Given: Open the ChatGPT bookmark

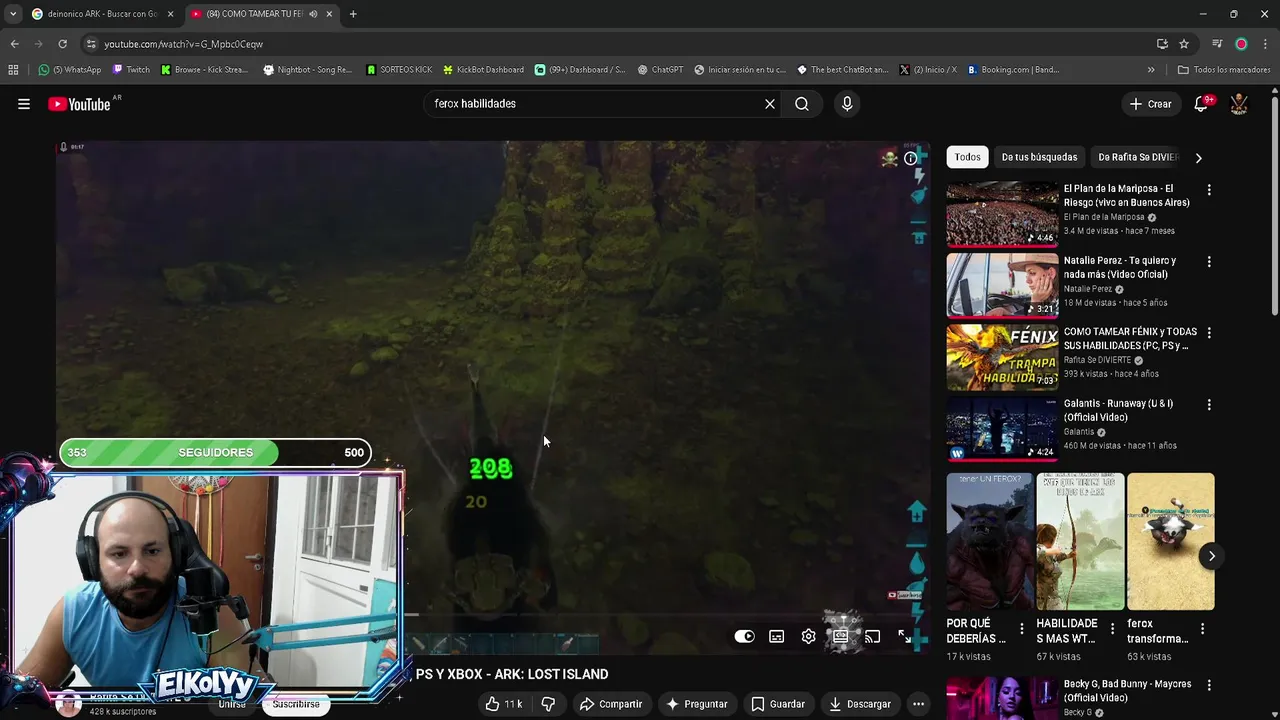Looking at the screenshot, I should point(660,70).
